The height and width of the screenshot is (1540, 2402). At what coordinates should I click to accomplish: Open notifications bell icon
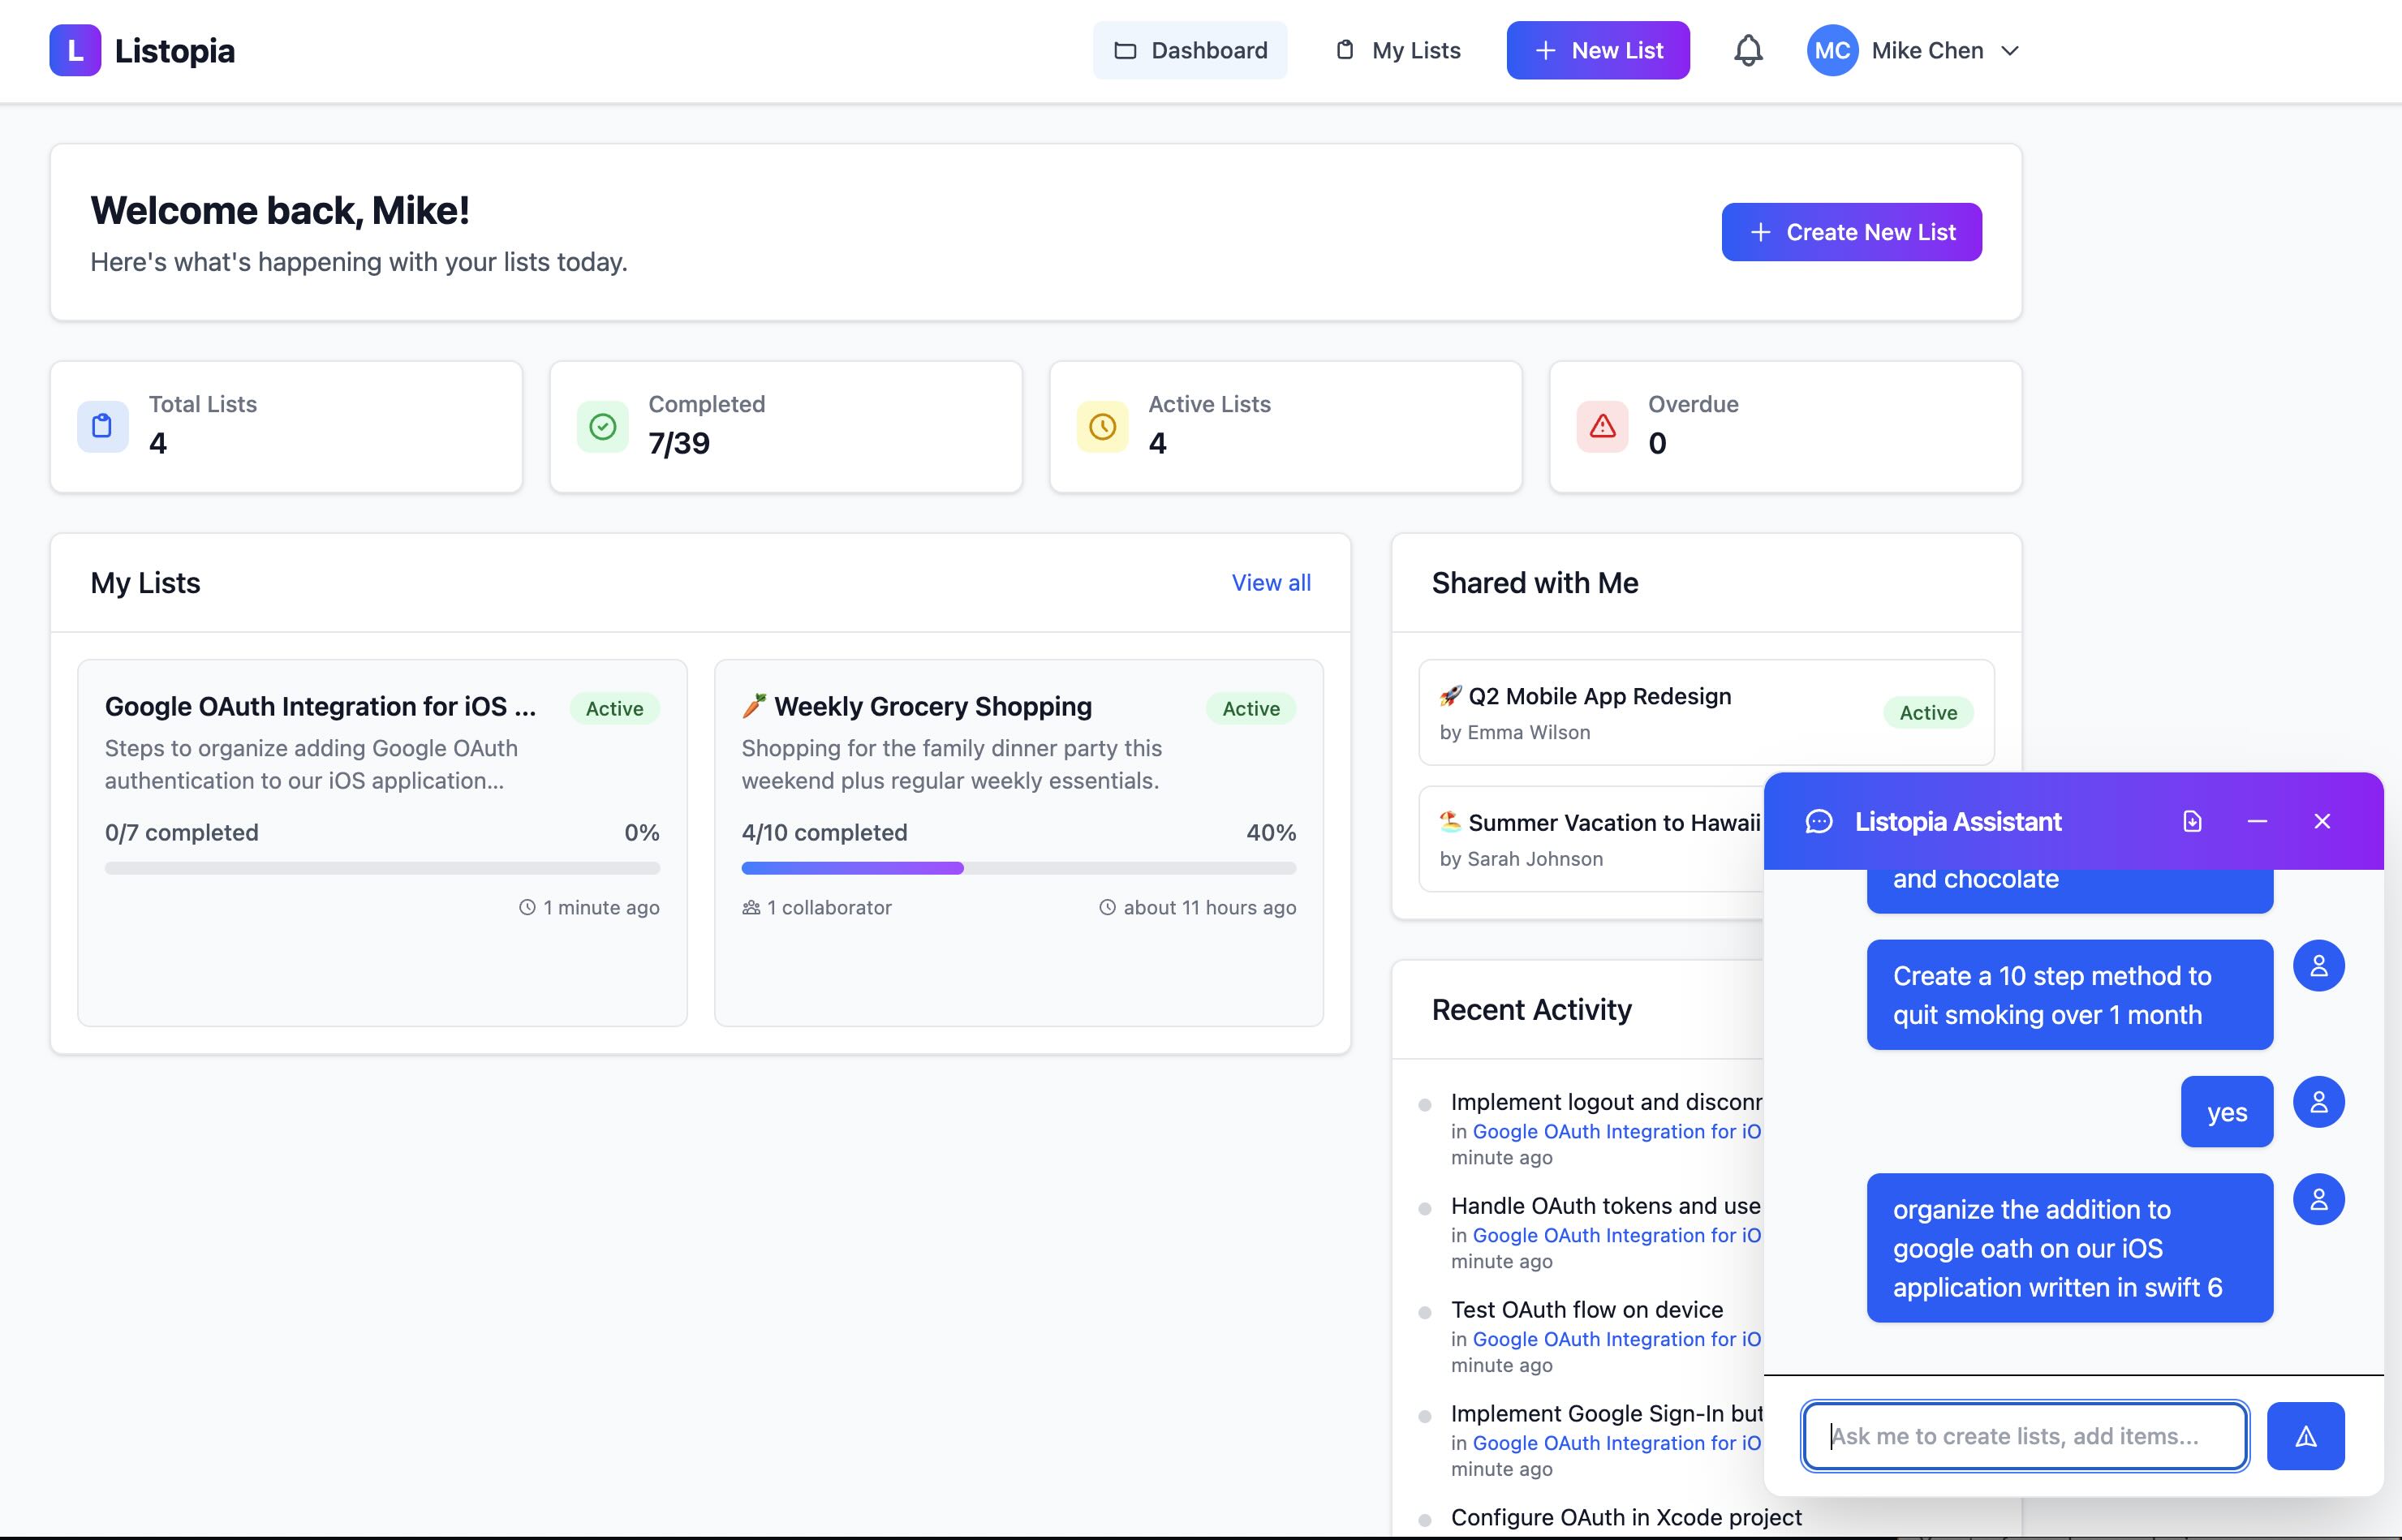(1747, 50)
